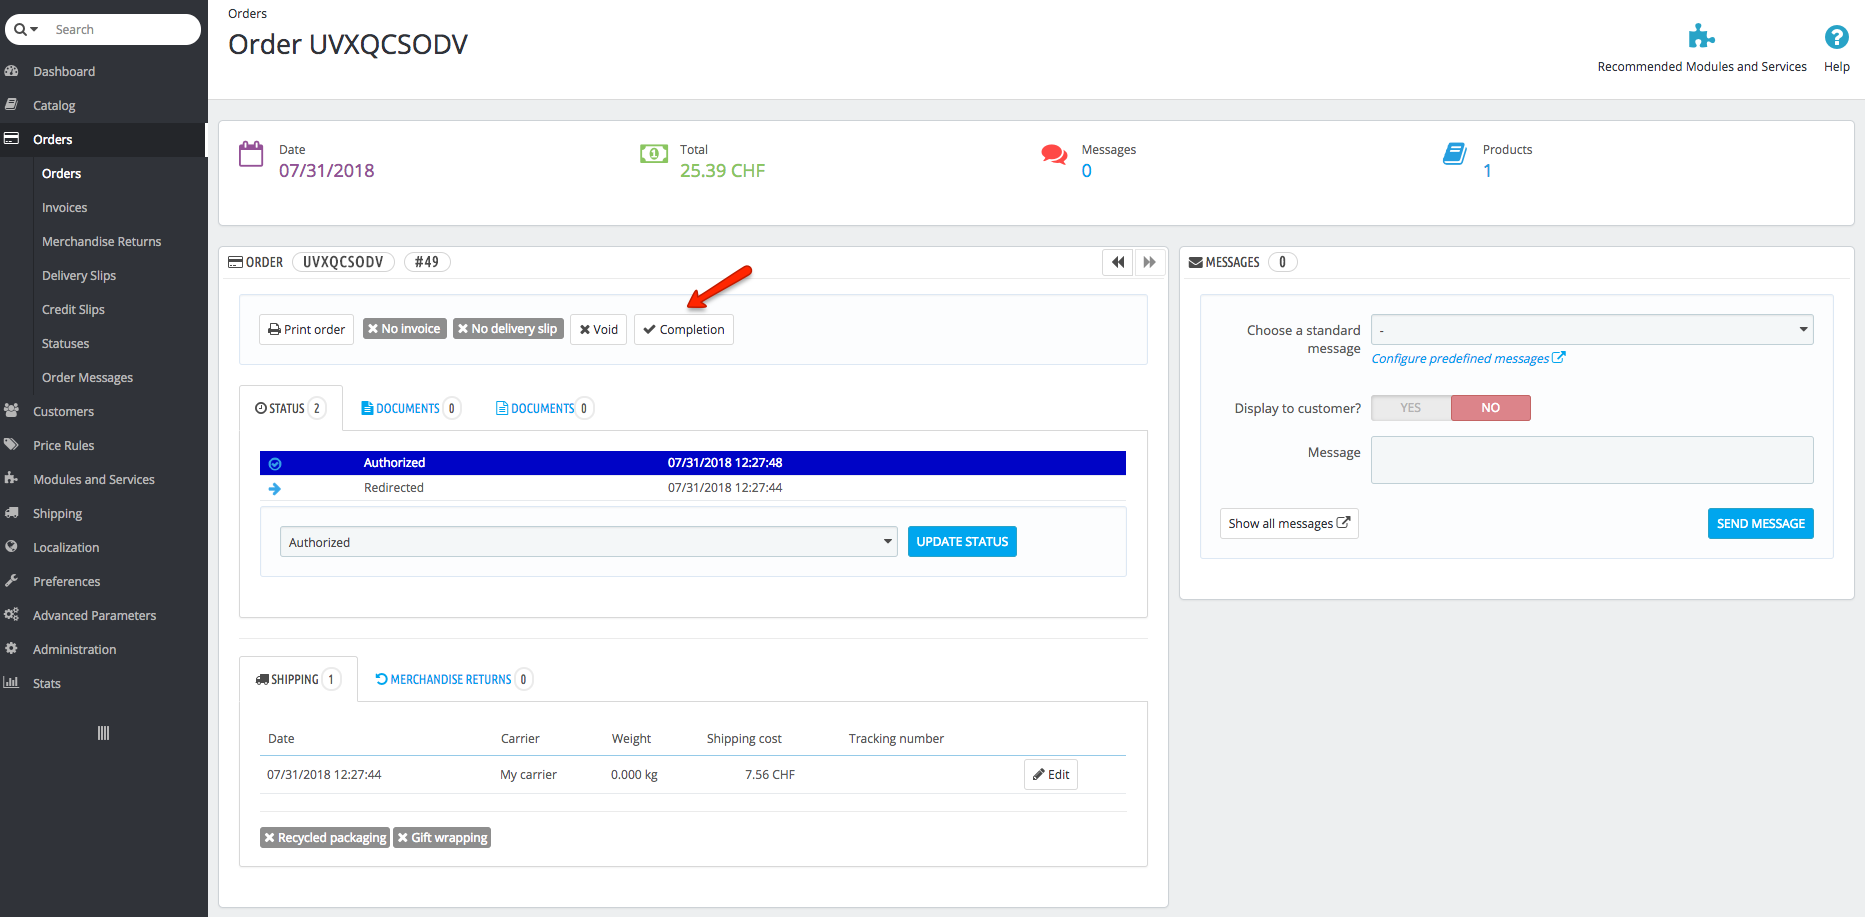Viewport: 1865px width, 917px height.
Task: Click the Customers group icon
Action: pos(12,411)
